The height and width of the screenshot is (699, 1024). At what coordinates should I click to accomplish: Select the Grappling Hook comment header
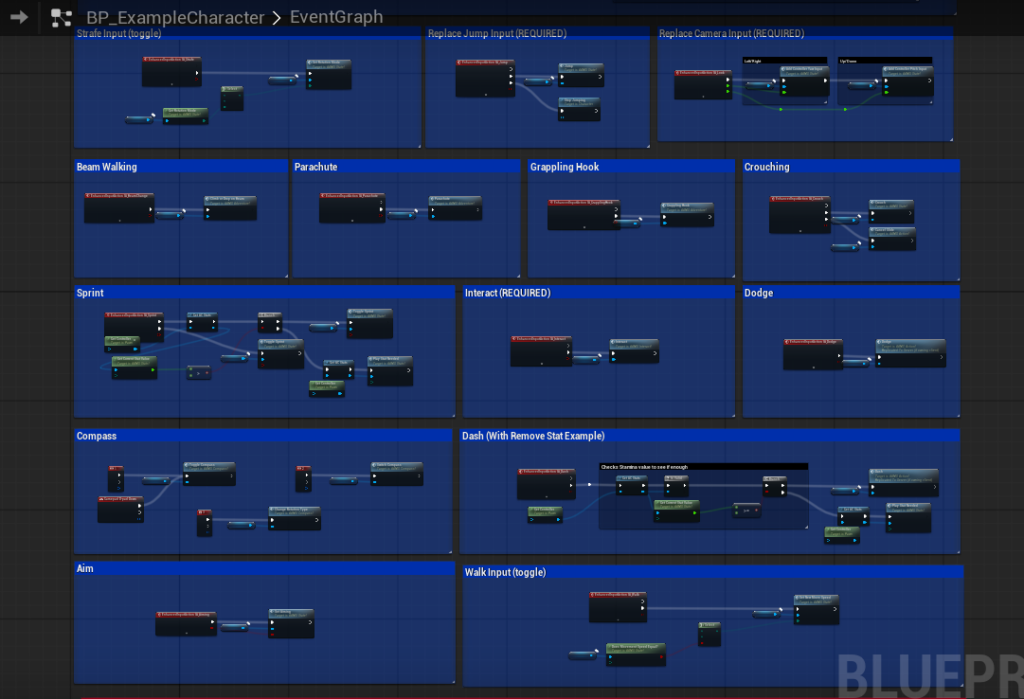565,167
